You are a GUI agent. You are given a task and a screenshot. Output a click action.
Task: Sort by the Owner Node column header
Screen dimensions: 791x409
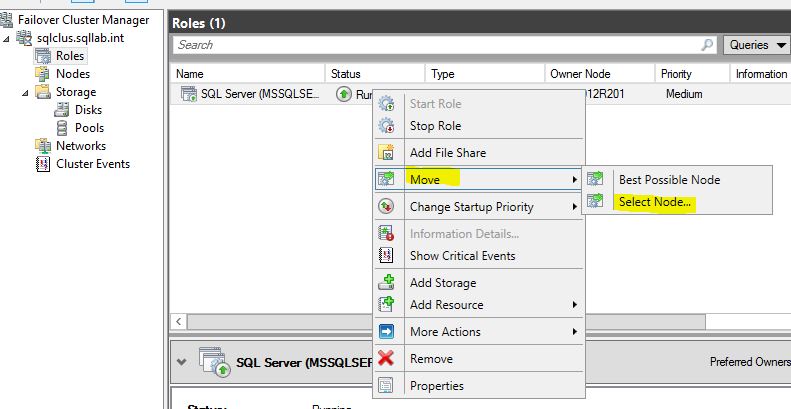(x=600, y=74)
